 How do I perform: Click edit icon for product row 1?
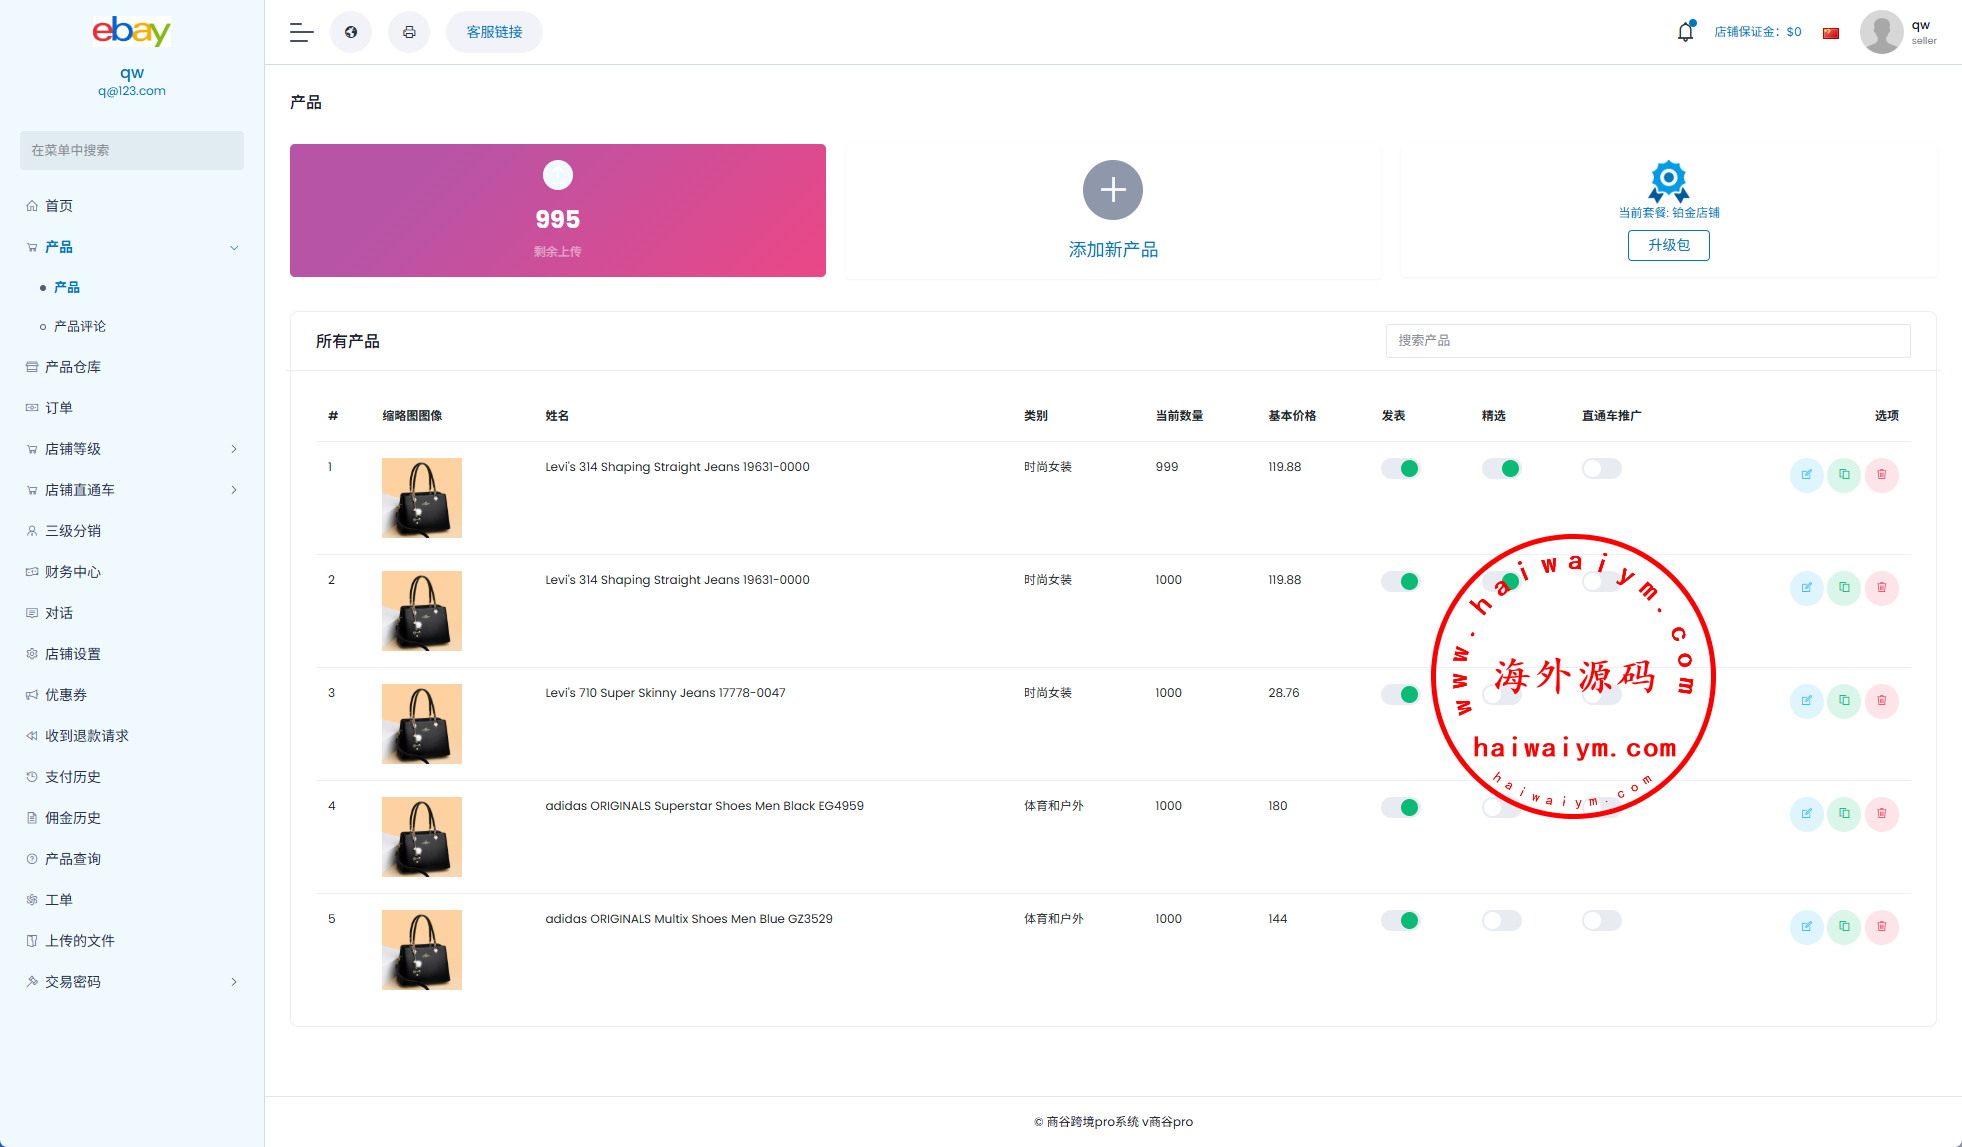click(x=1806, y=475)
